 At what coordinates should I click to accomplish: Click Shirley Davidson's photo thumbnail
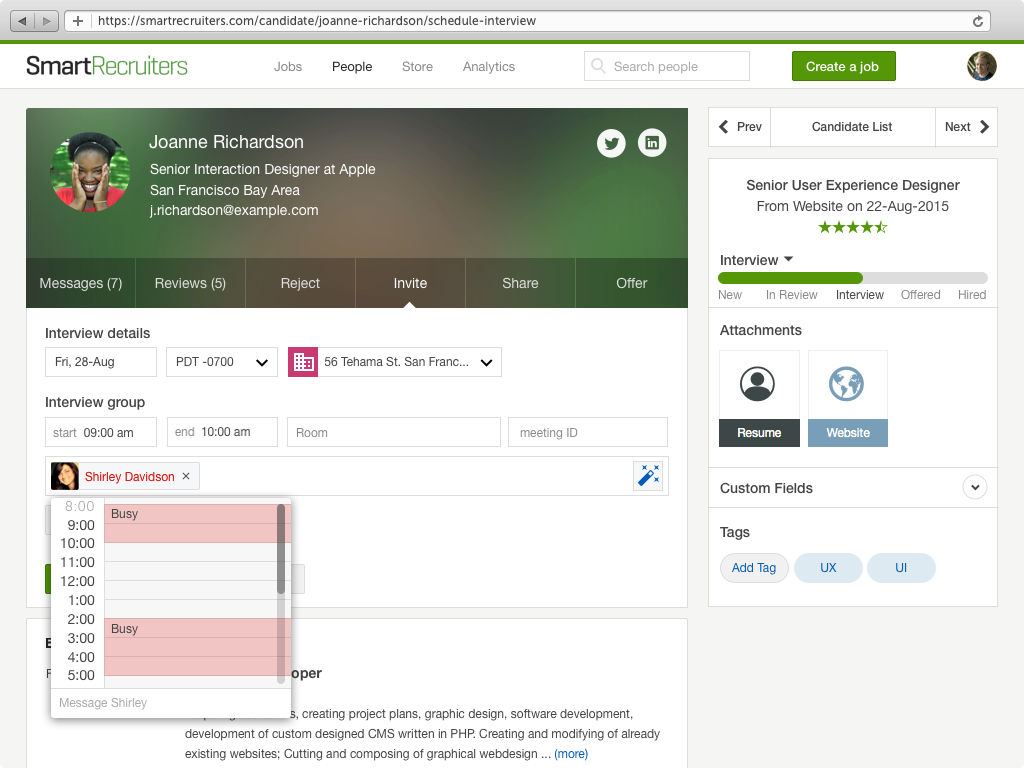(65, 476)
